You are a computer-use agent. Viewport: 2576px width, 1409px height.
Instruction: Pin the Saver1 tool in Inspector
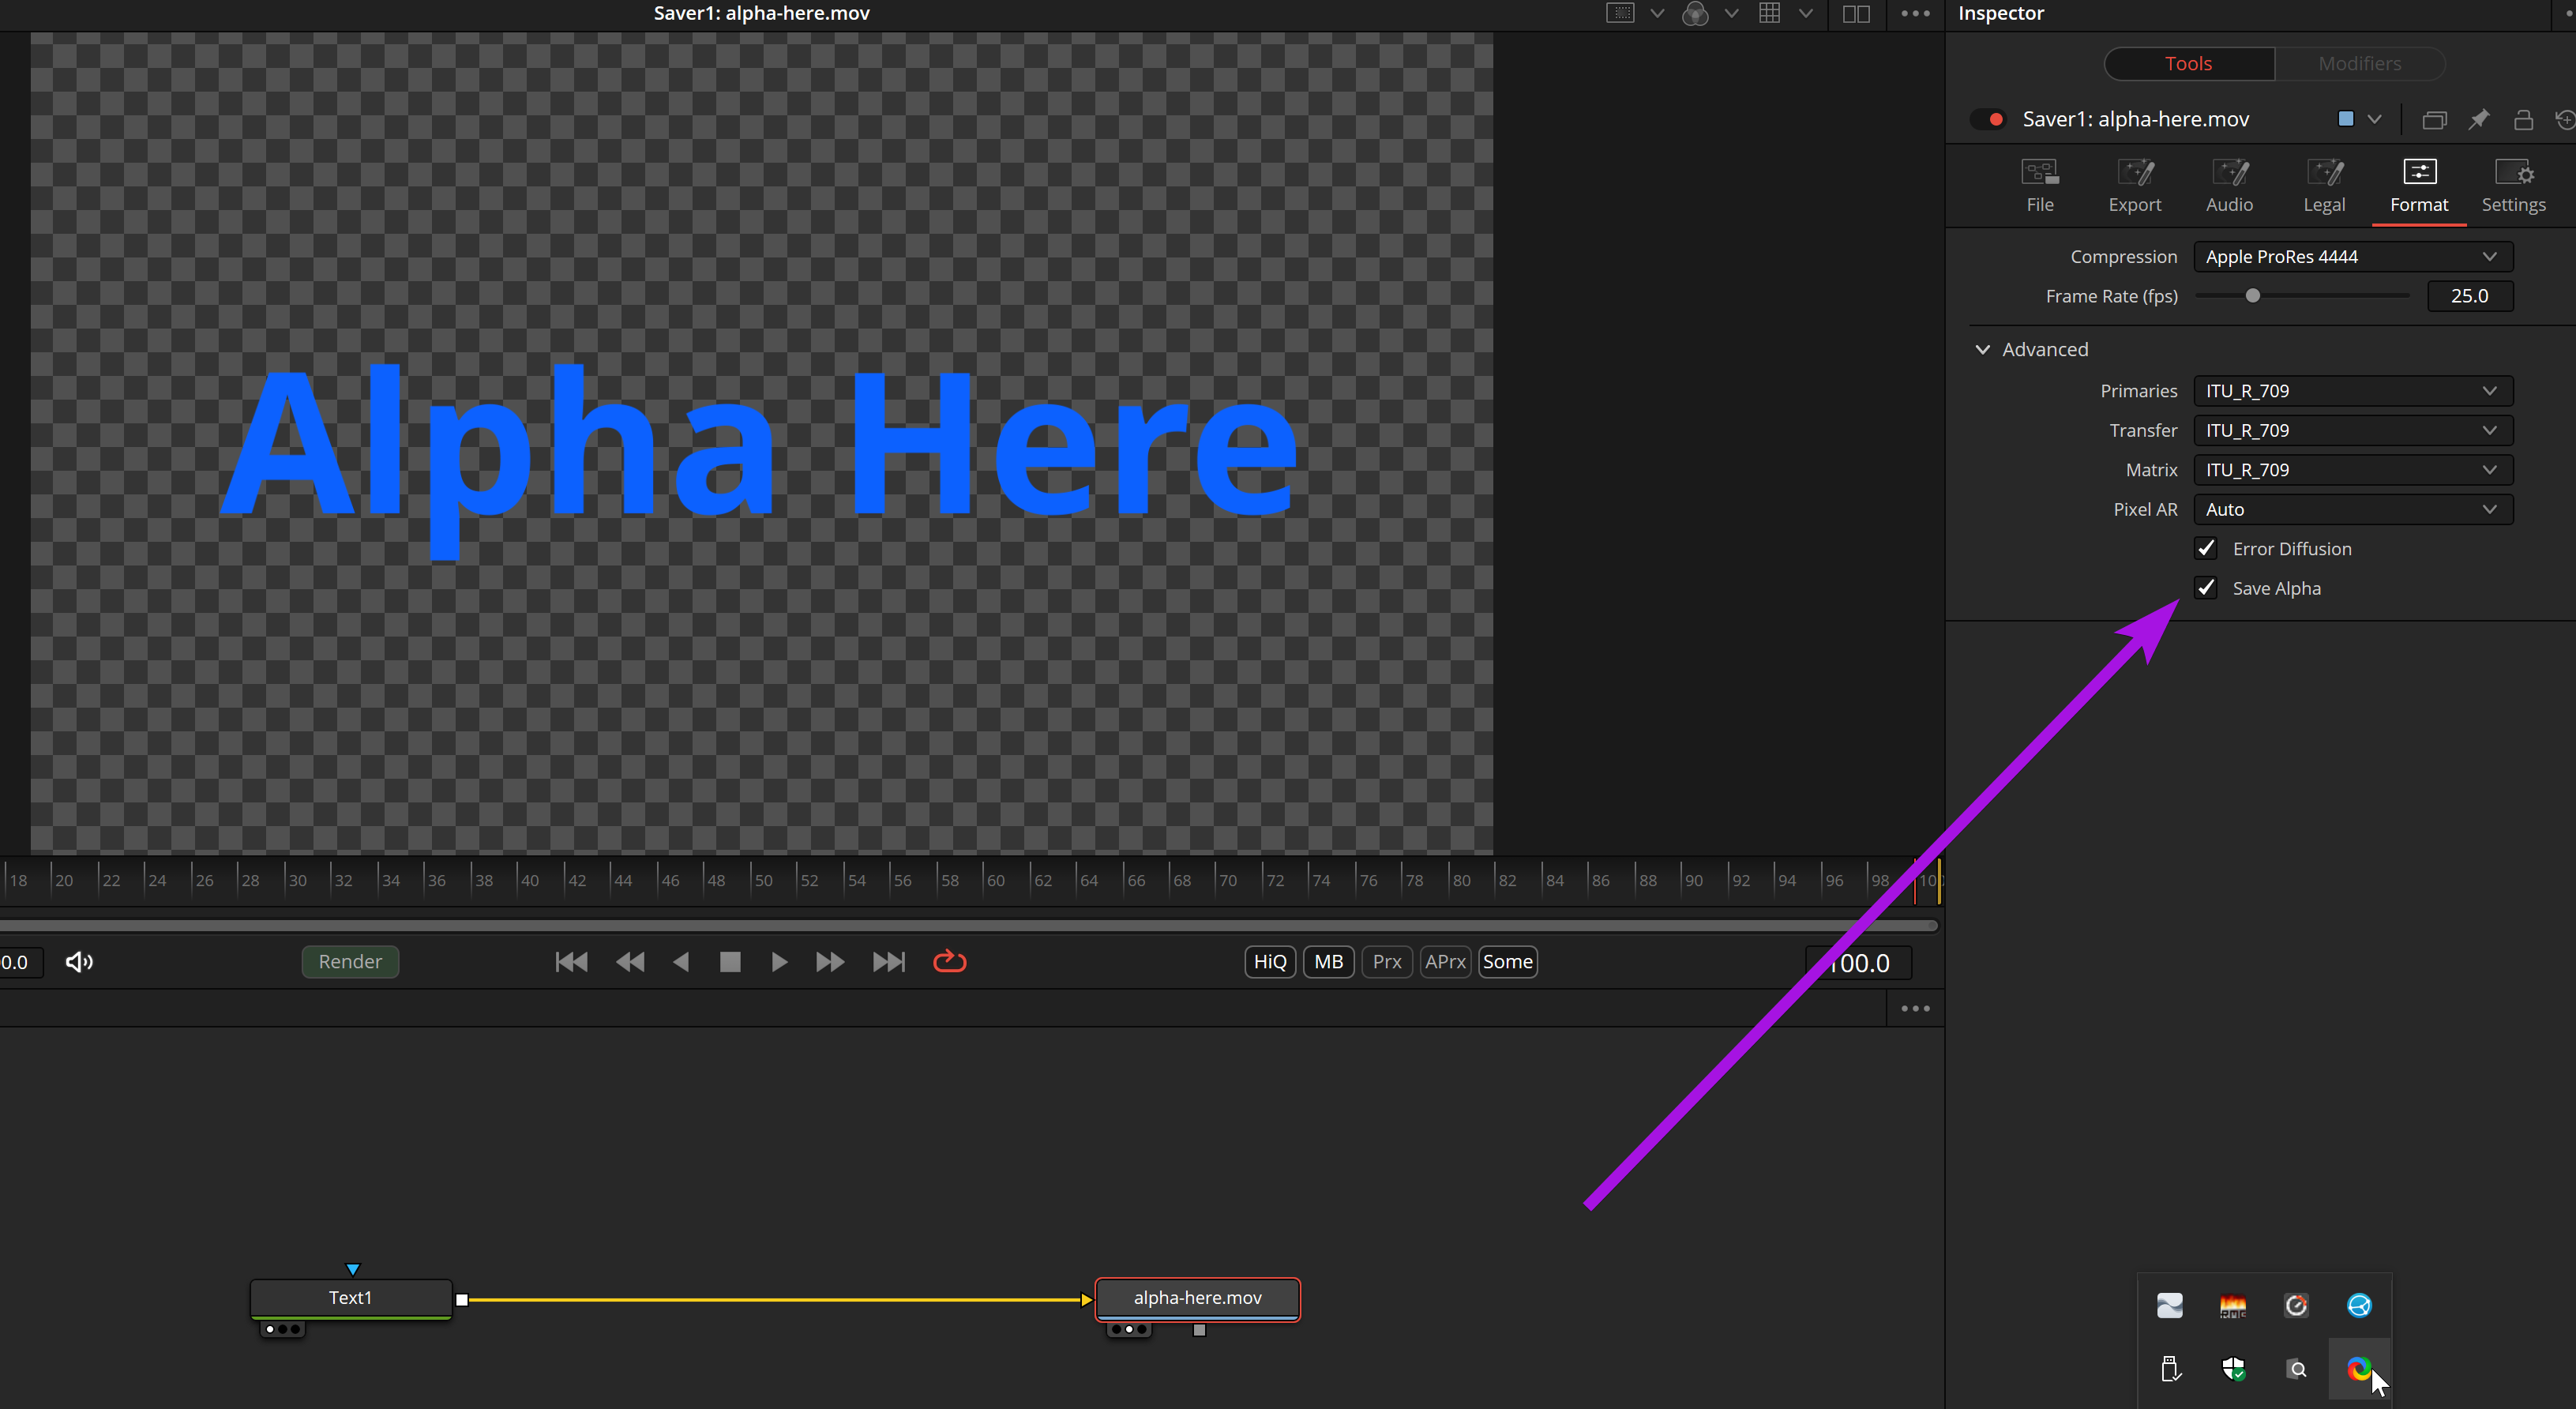coord(2478,120)
